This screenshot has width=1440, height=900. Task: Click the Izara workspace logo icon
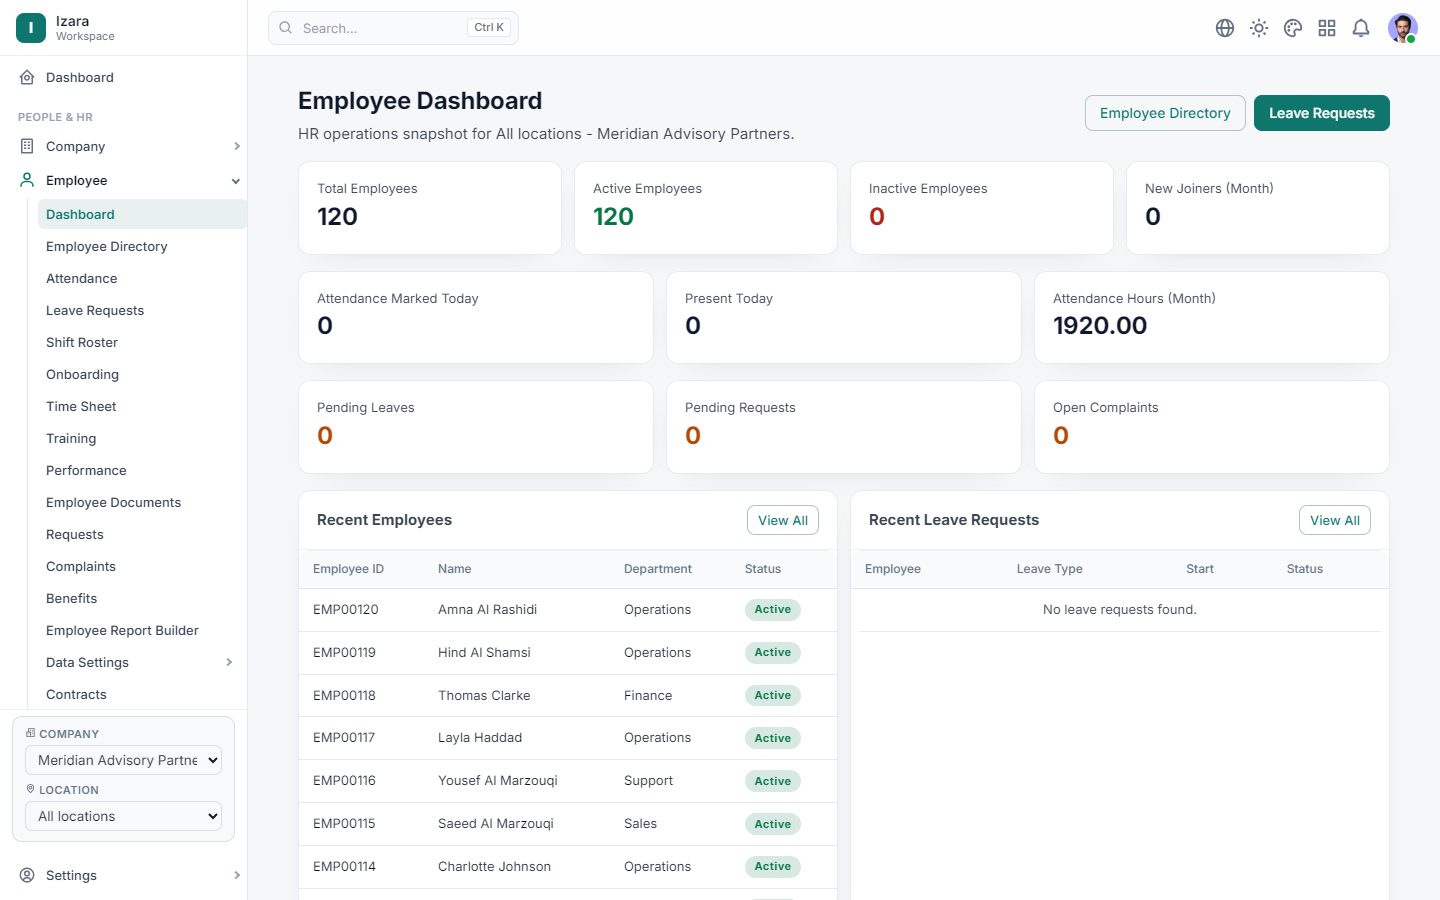31,28
